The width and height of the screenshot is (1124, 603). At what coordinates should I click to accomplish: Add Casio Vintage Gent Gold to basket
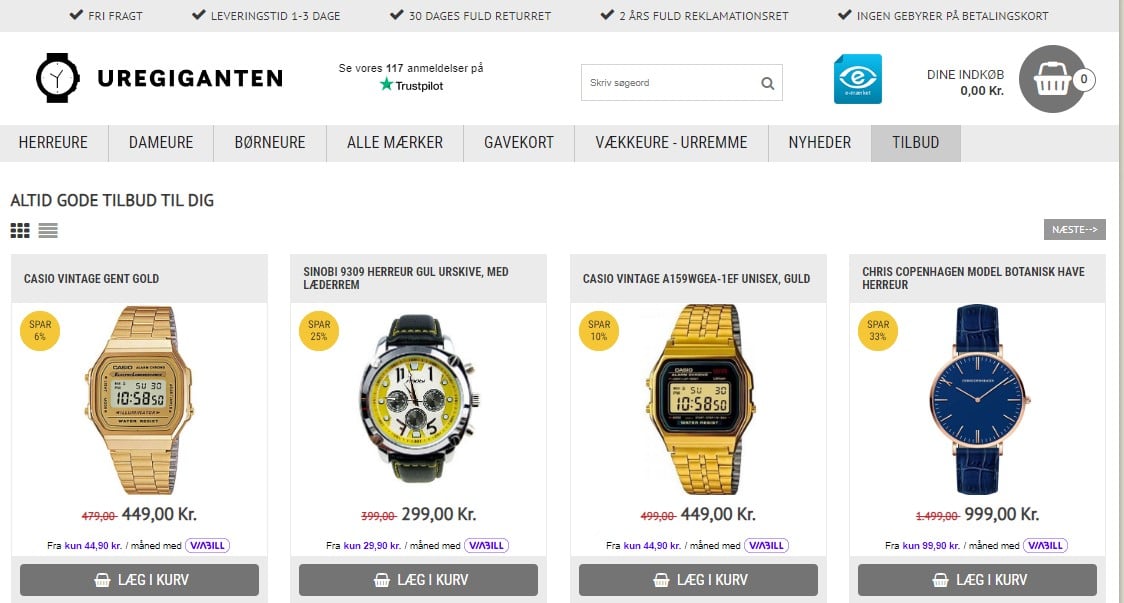tap(139, 580)
